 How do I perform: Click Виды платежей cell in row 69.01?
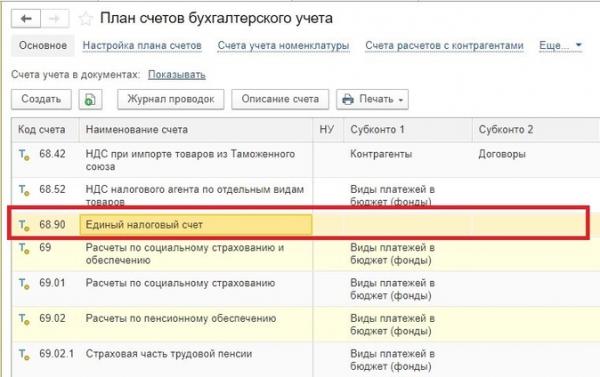coord(392,289)
